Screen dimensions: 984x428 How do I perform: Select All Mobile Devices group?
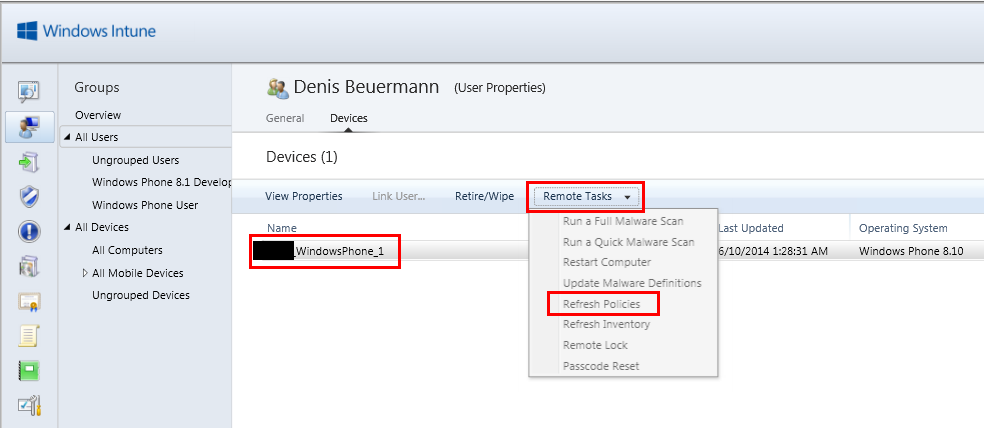(137, 273)
